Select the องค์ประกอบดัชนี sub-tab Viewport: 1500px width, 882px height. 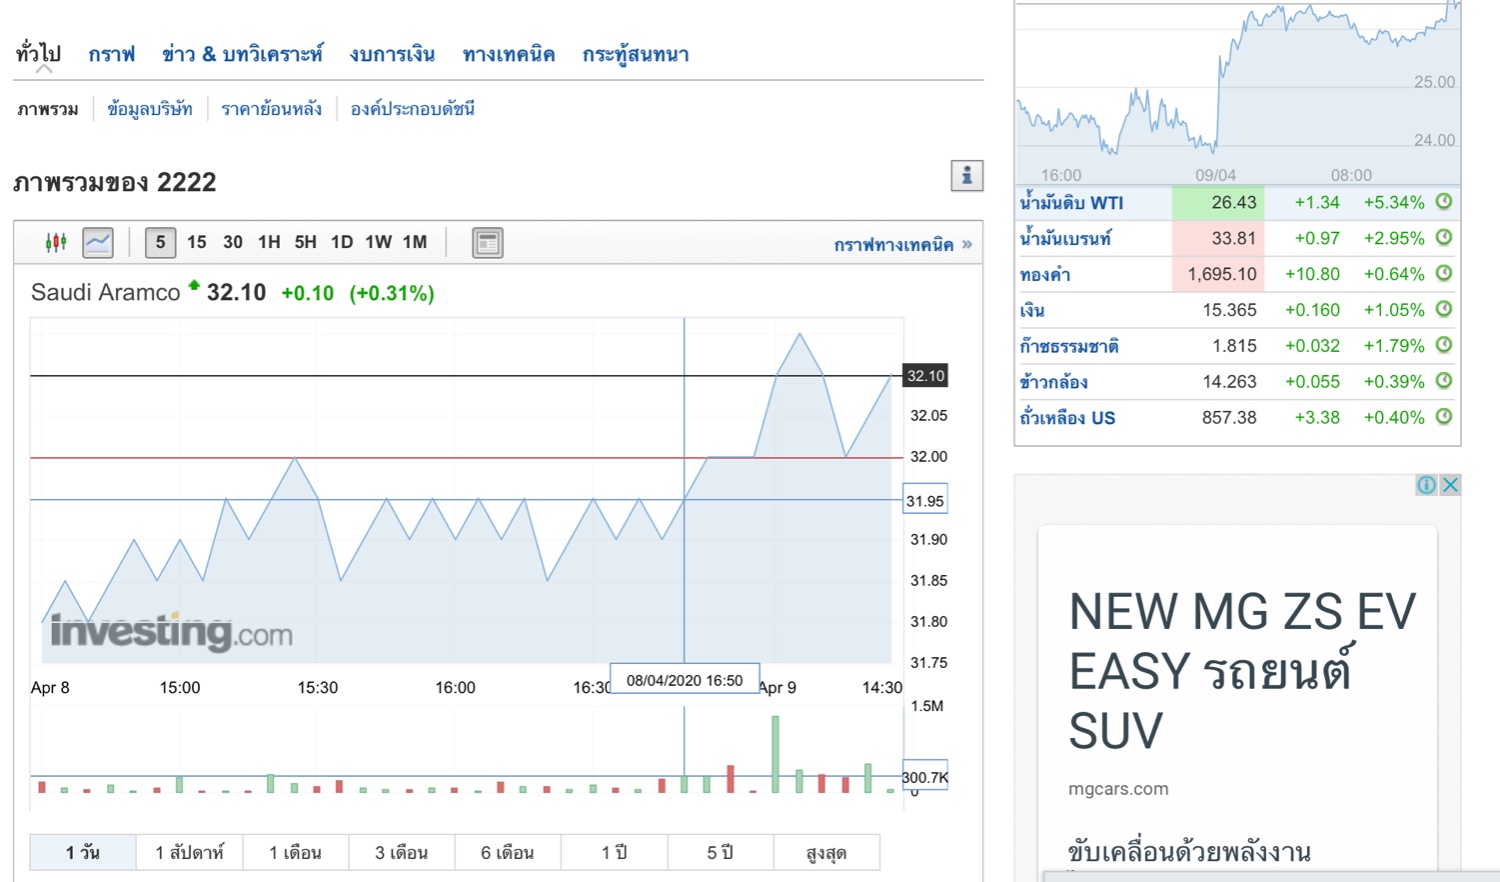[413, 109]
